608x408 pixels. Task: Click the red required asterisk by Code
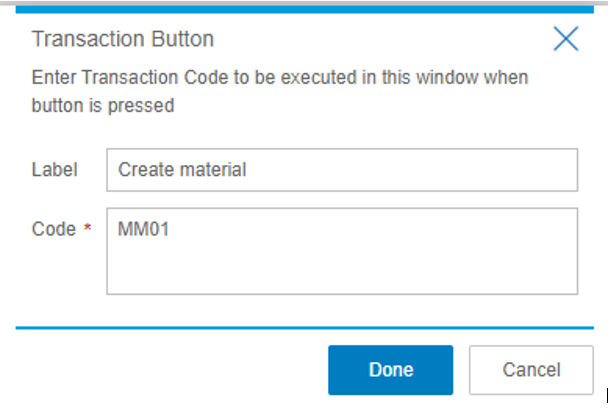(87, 229)
